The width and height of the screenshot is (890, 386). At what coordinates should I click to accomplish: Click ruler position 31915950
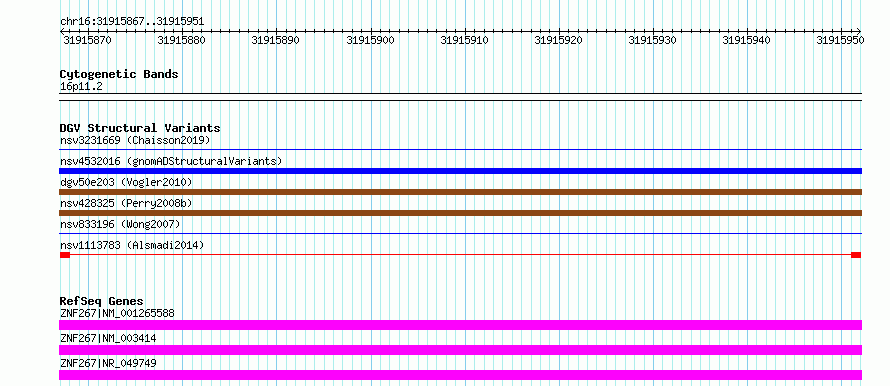841,40
